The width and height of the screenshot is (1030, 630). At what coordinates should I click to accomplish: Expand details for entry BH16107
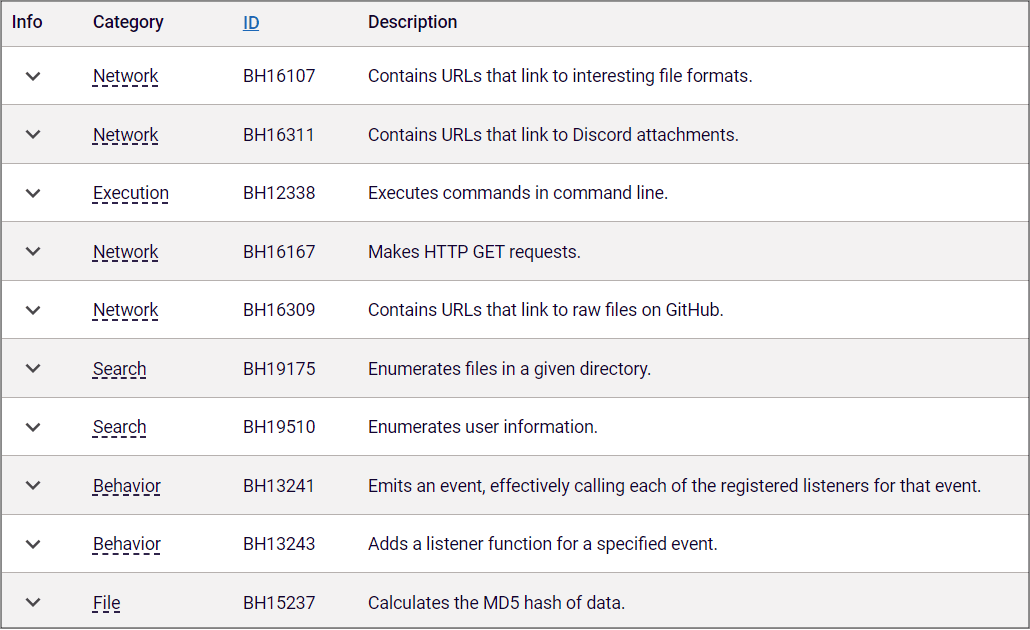tap(33, 75)
